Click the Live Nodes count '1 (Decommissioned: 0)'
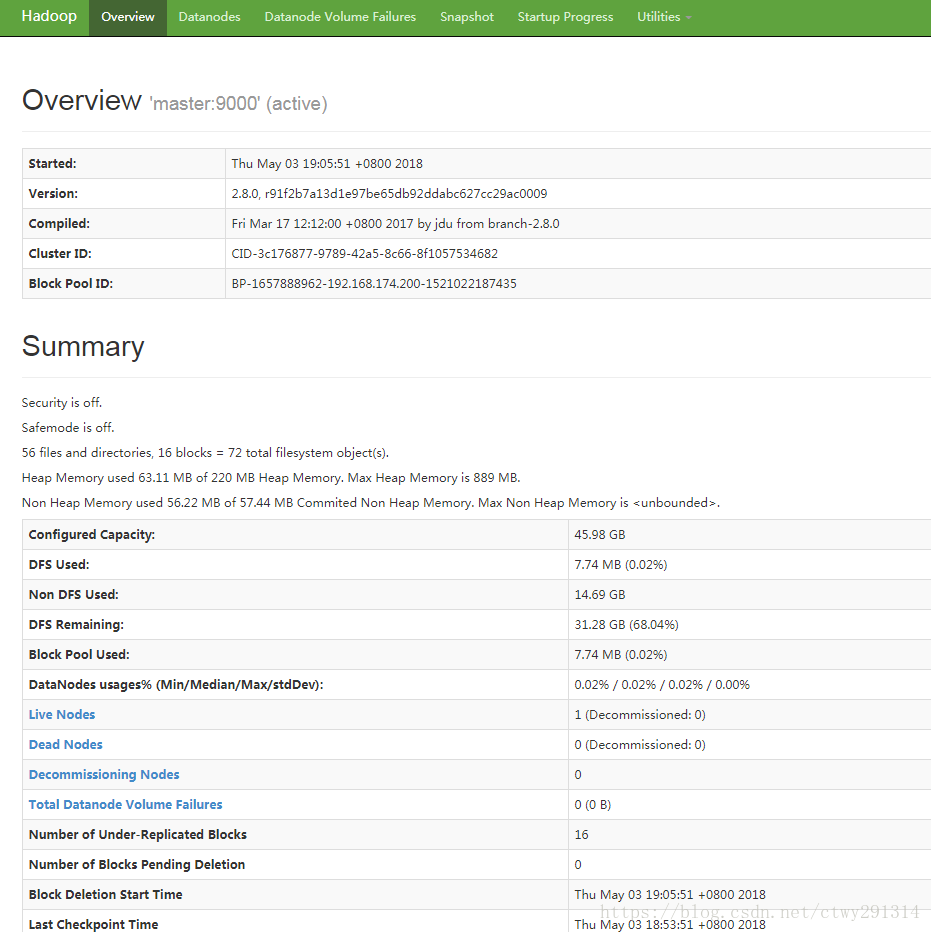 (640, 714)
